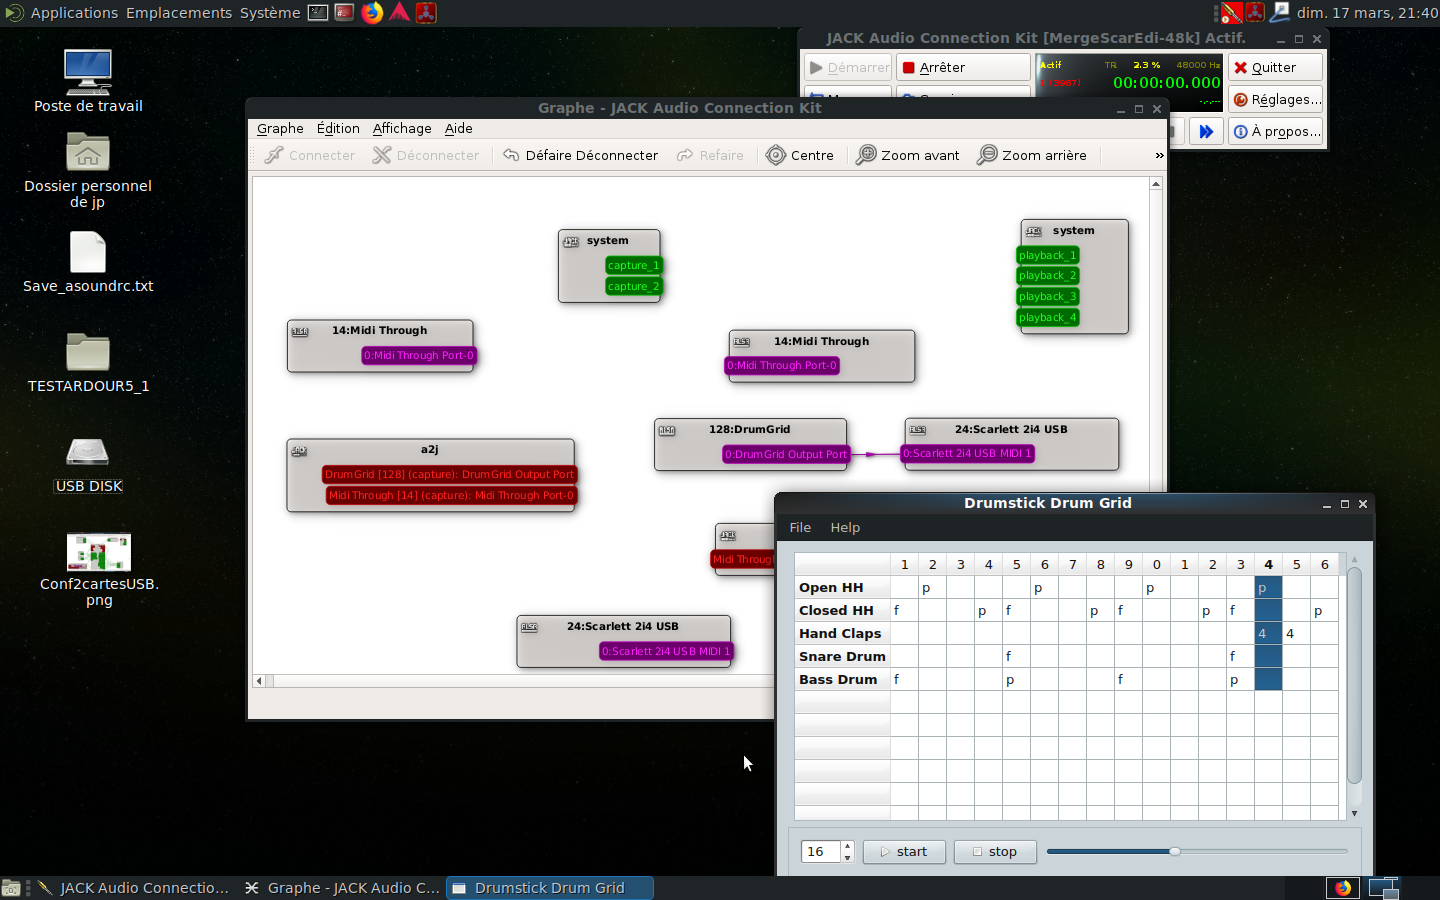
Task: Open the Édition menu
Action: point(338,128)
